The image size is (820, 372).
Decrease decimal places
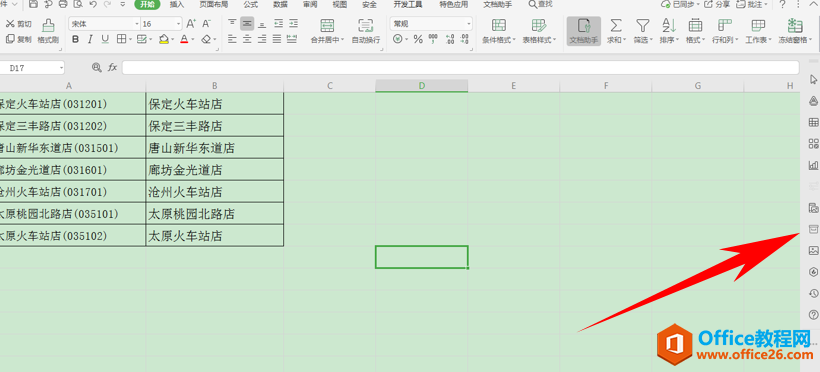click(x=464, y=39)
